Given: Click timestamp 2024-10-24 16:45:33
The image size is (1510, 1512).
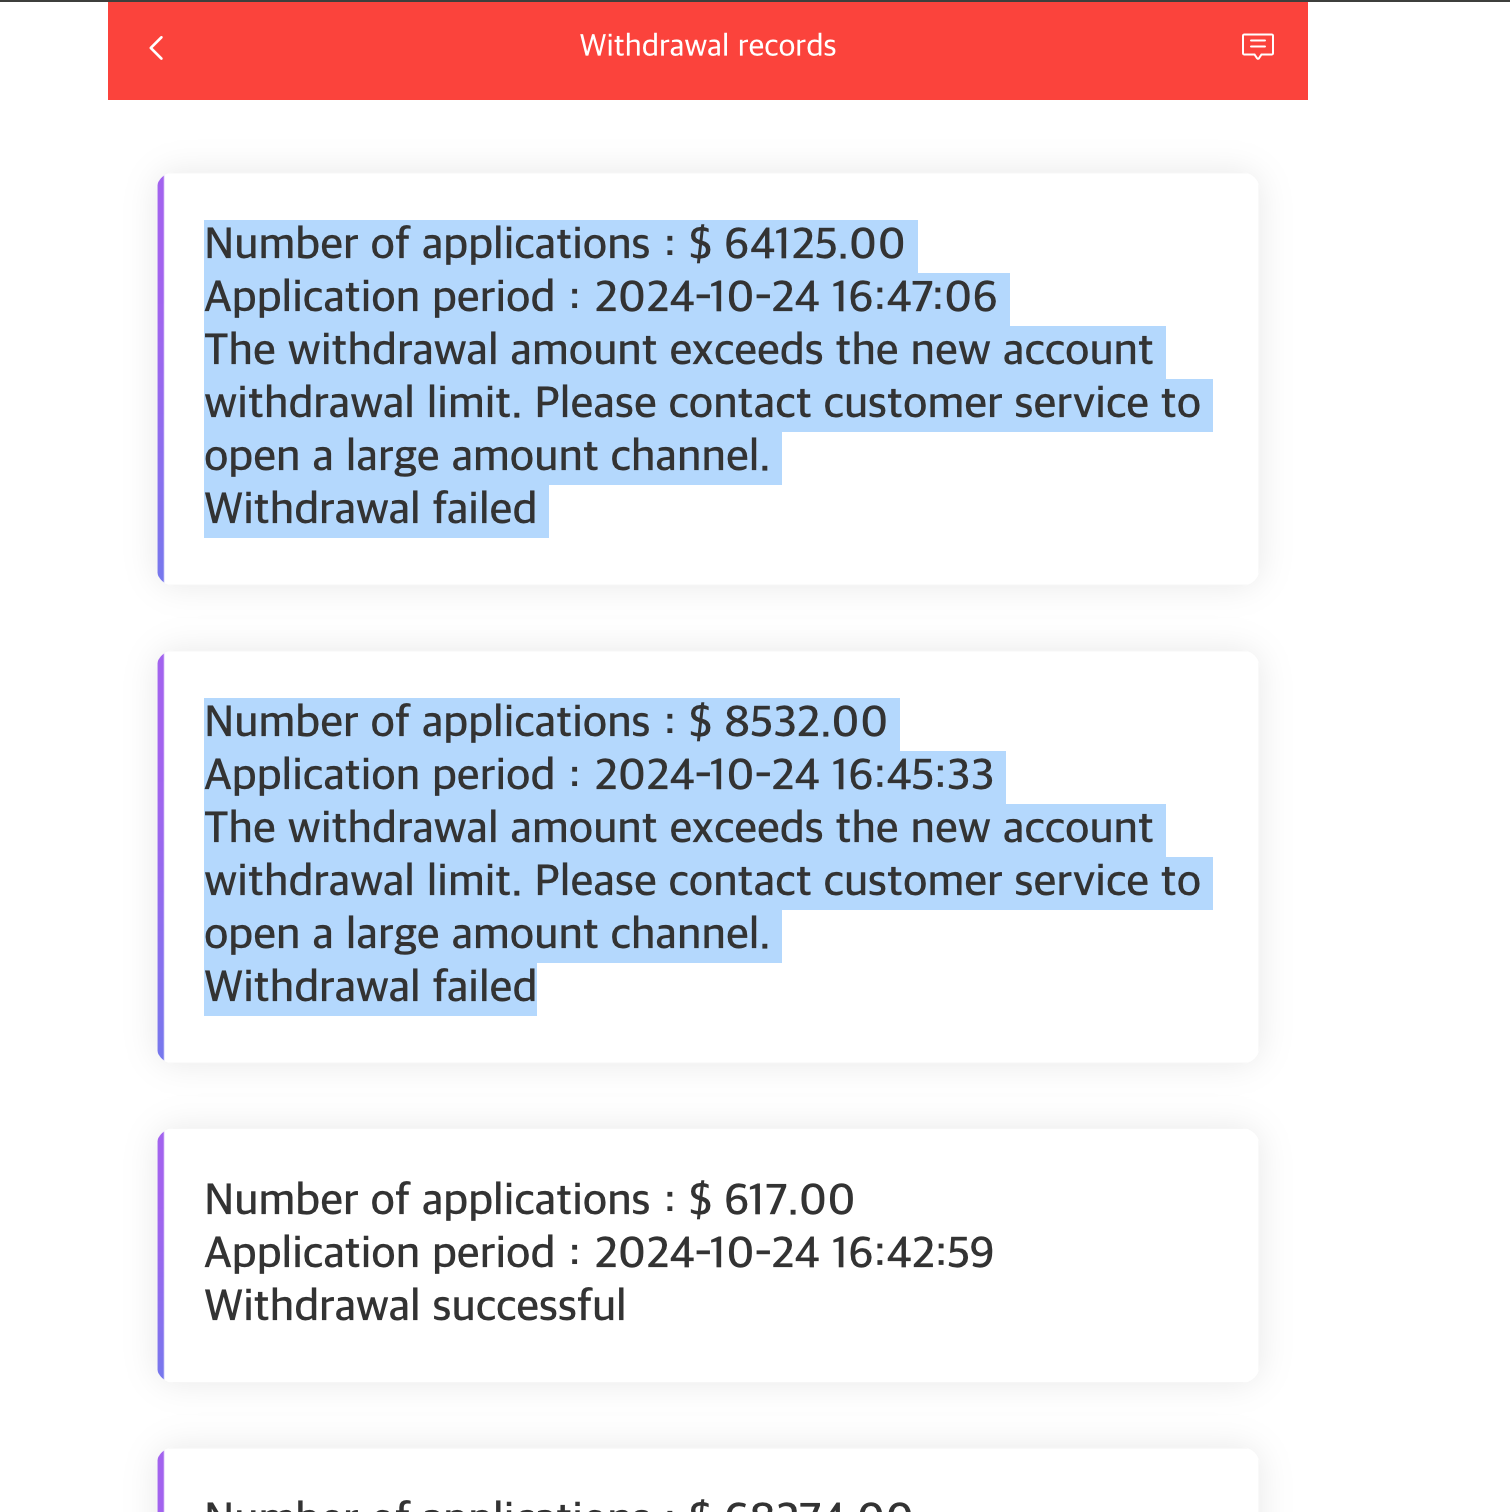Looking at the screenshot, I should pyautogui.click(x=794, y=775).
